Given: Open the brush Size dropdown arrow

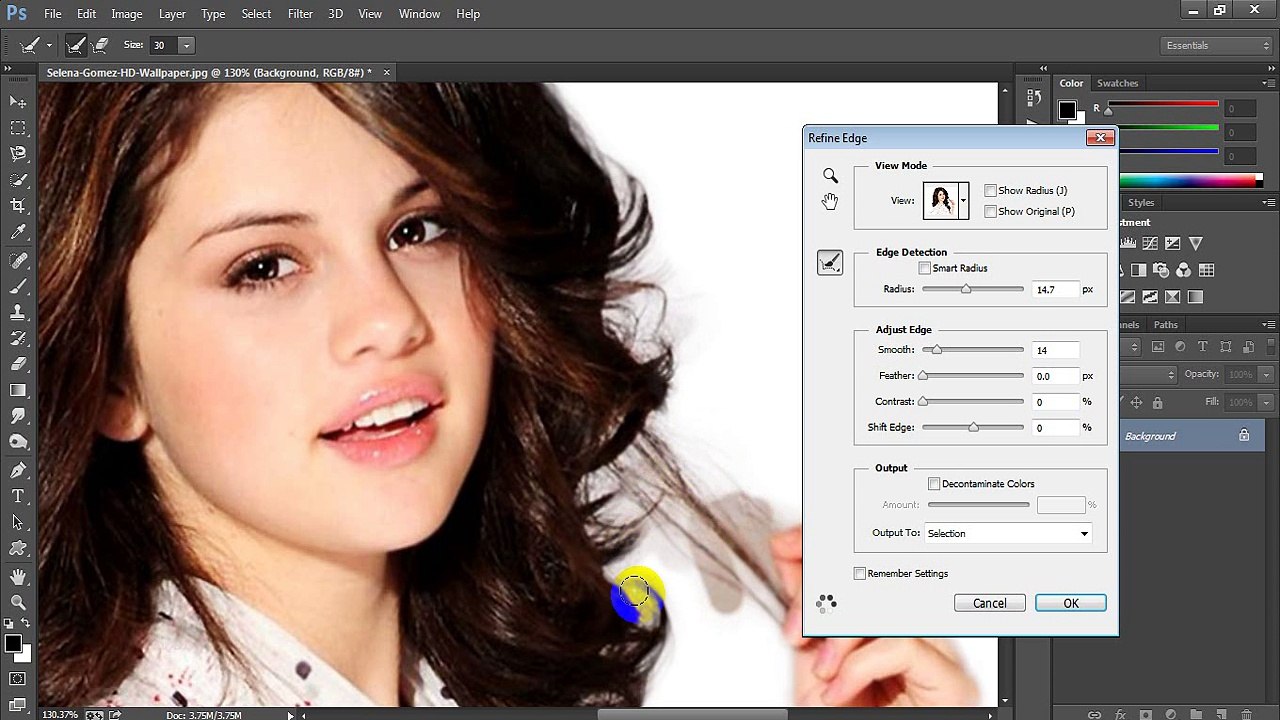Looking at the screenshot, I should coord(186,45).
